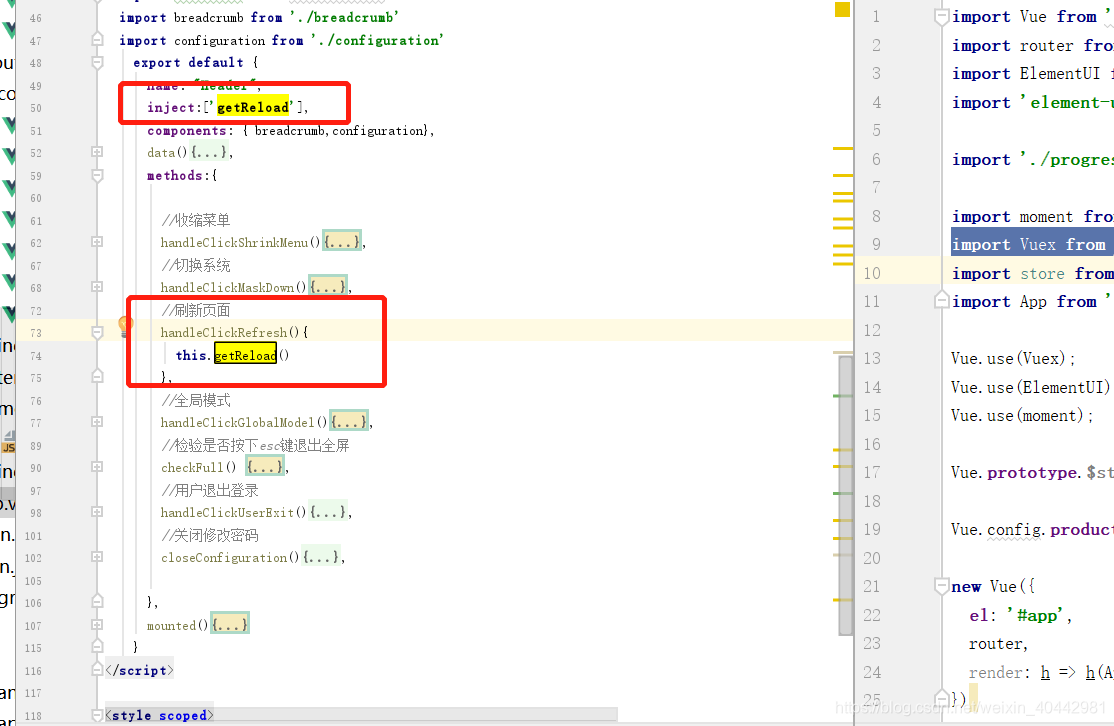Click the fold-end marker at line 75

[97, 376]
